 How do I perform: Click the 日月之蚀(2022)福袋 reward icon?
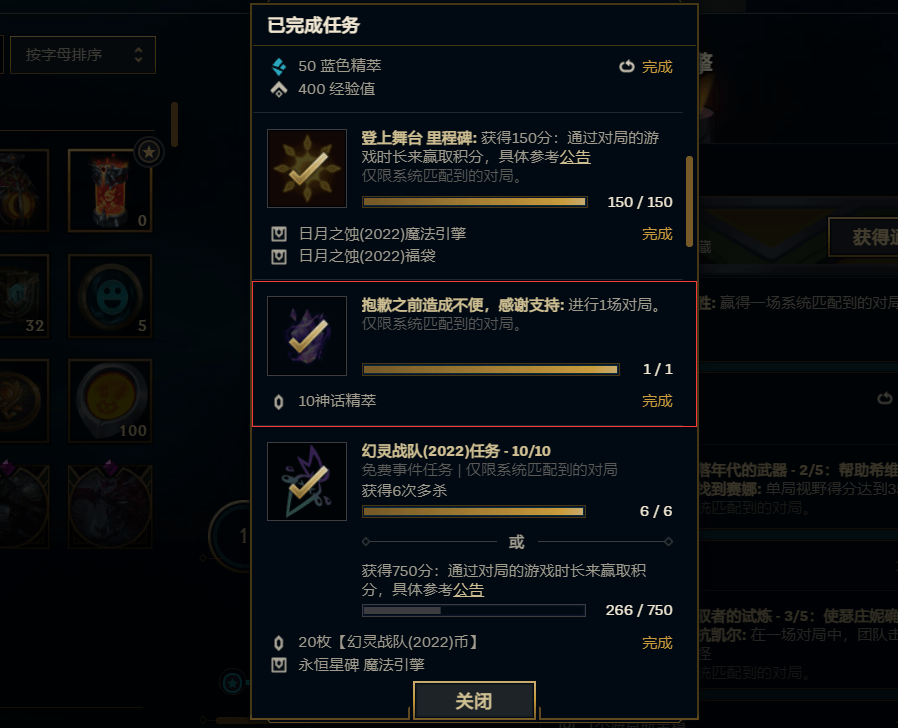tap(279, 256)
